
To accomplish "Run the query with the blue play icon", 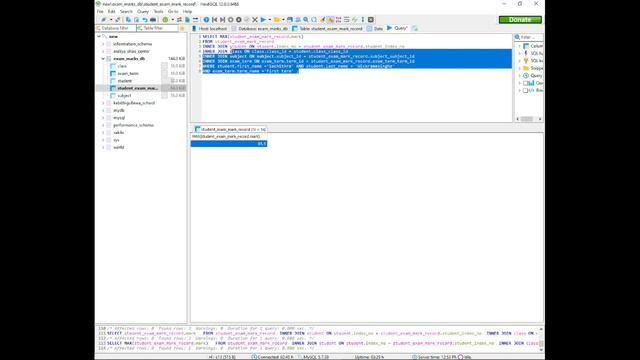I will tap(263, 20).
